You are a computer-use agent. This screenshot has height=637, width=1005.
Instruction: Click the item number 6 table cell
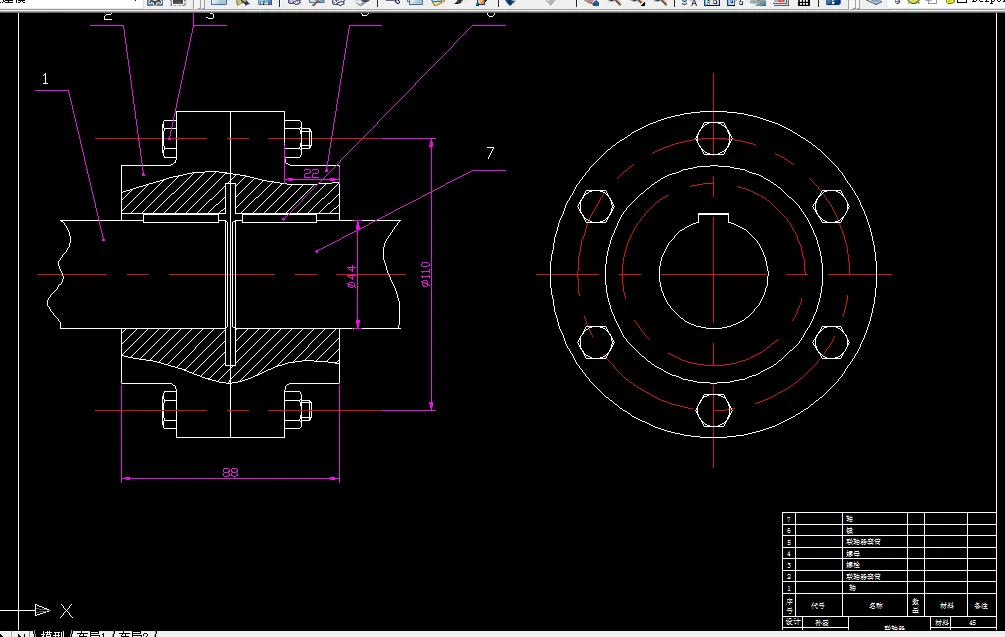point(788,530)
